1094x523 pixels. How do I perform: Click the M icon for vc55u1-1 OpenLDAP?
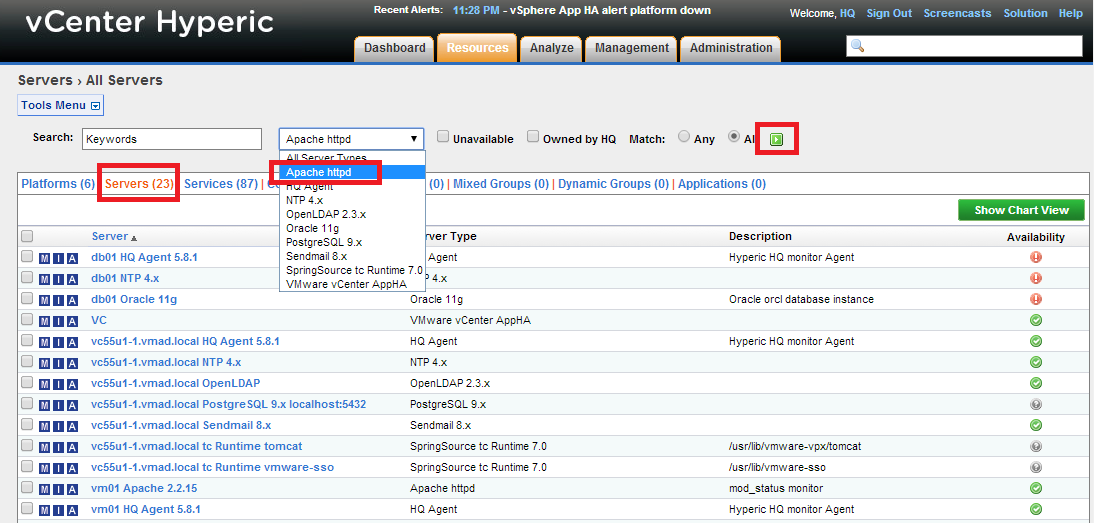tap(45, 384)
